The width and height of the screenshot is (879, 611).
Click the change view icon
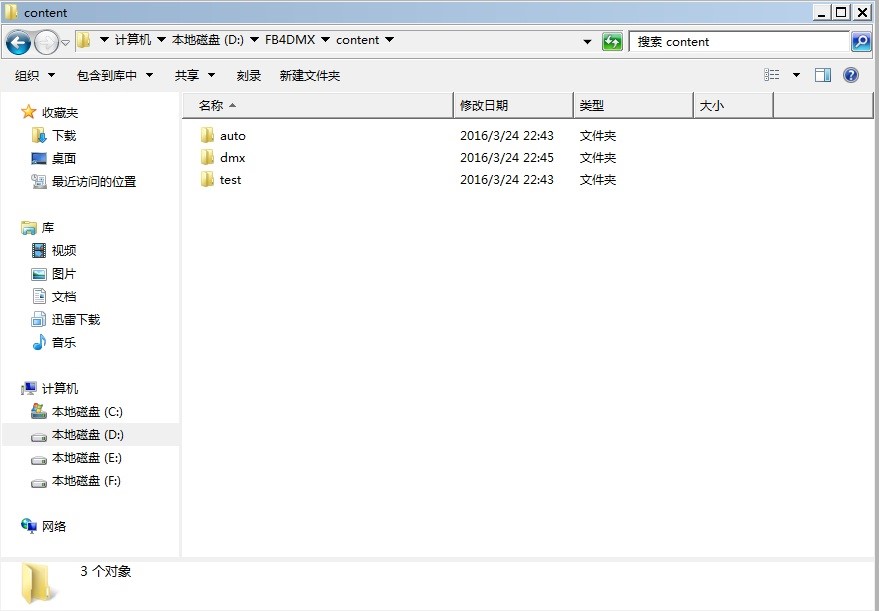(772, 75)
